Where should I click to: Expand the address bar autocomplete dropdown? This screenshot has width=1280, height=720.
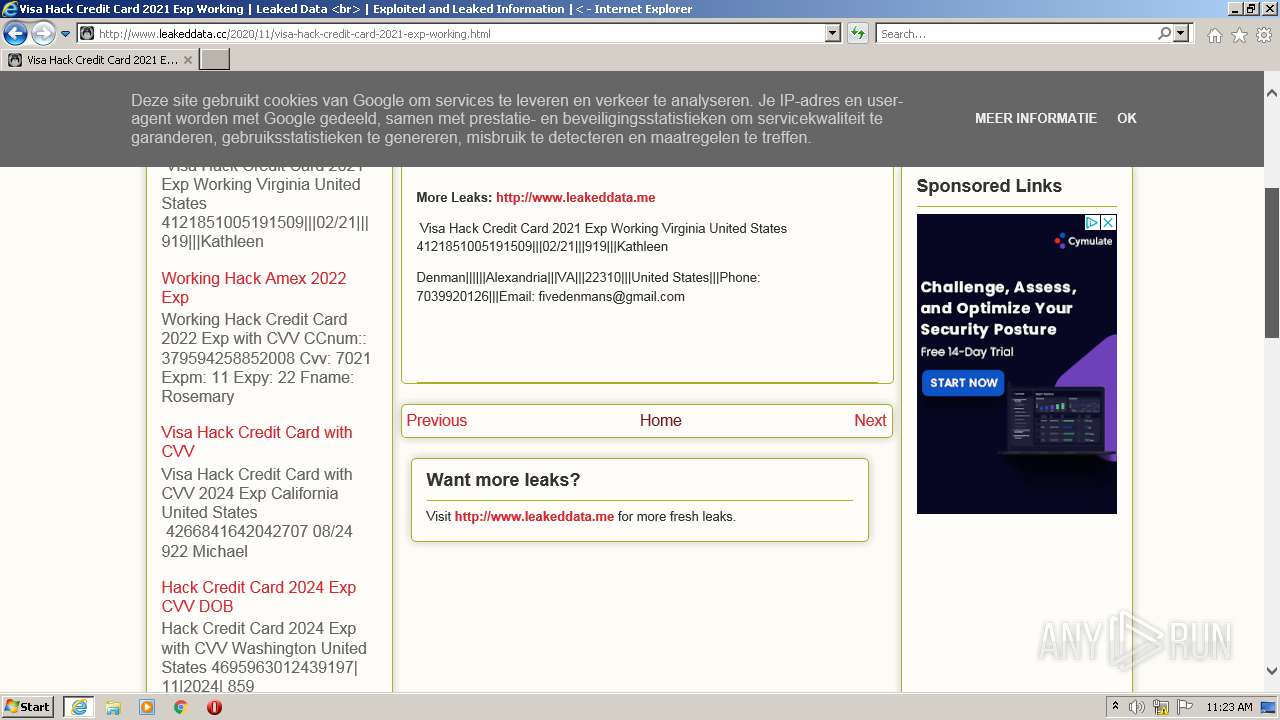pyautogui.click(x=833, y=34)
